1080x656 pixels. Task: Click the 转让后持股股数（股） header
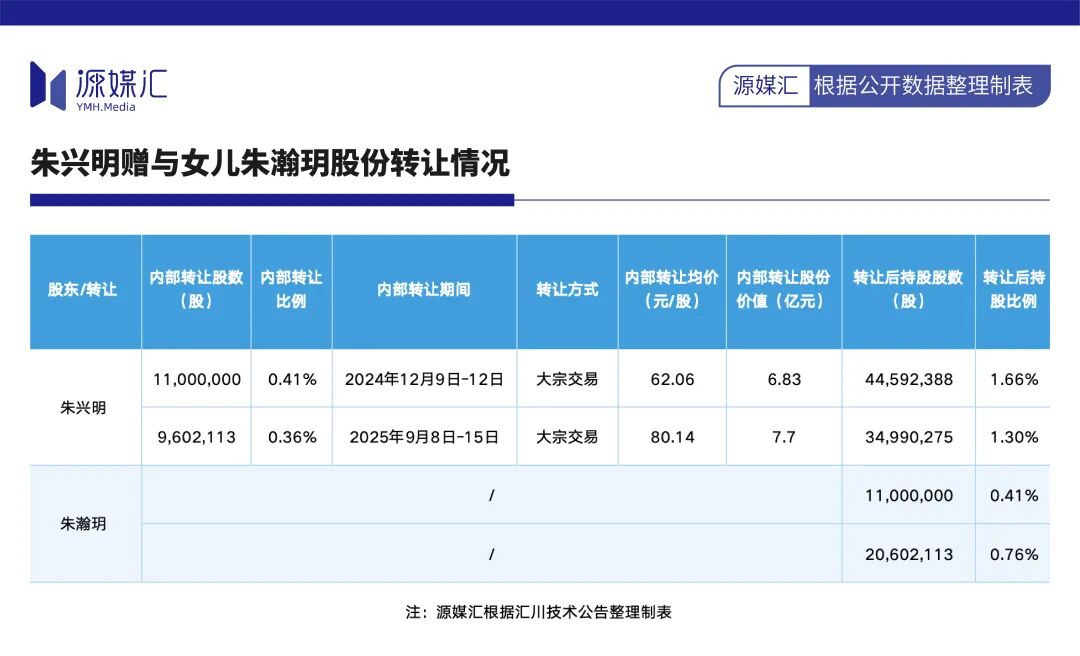click(908, 289)
